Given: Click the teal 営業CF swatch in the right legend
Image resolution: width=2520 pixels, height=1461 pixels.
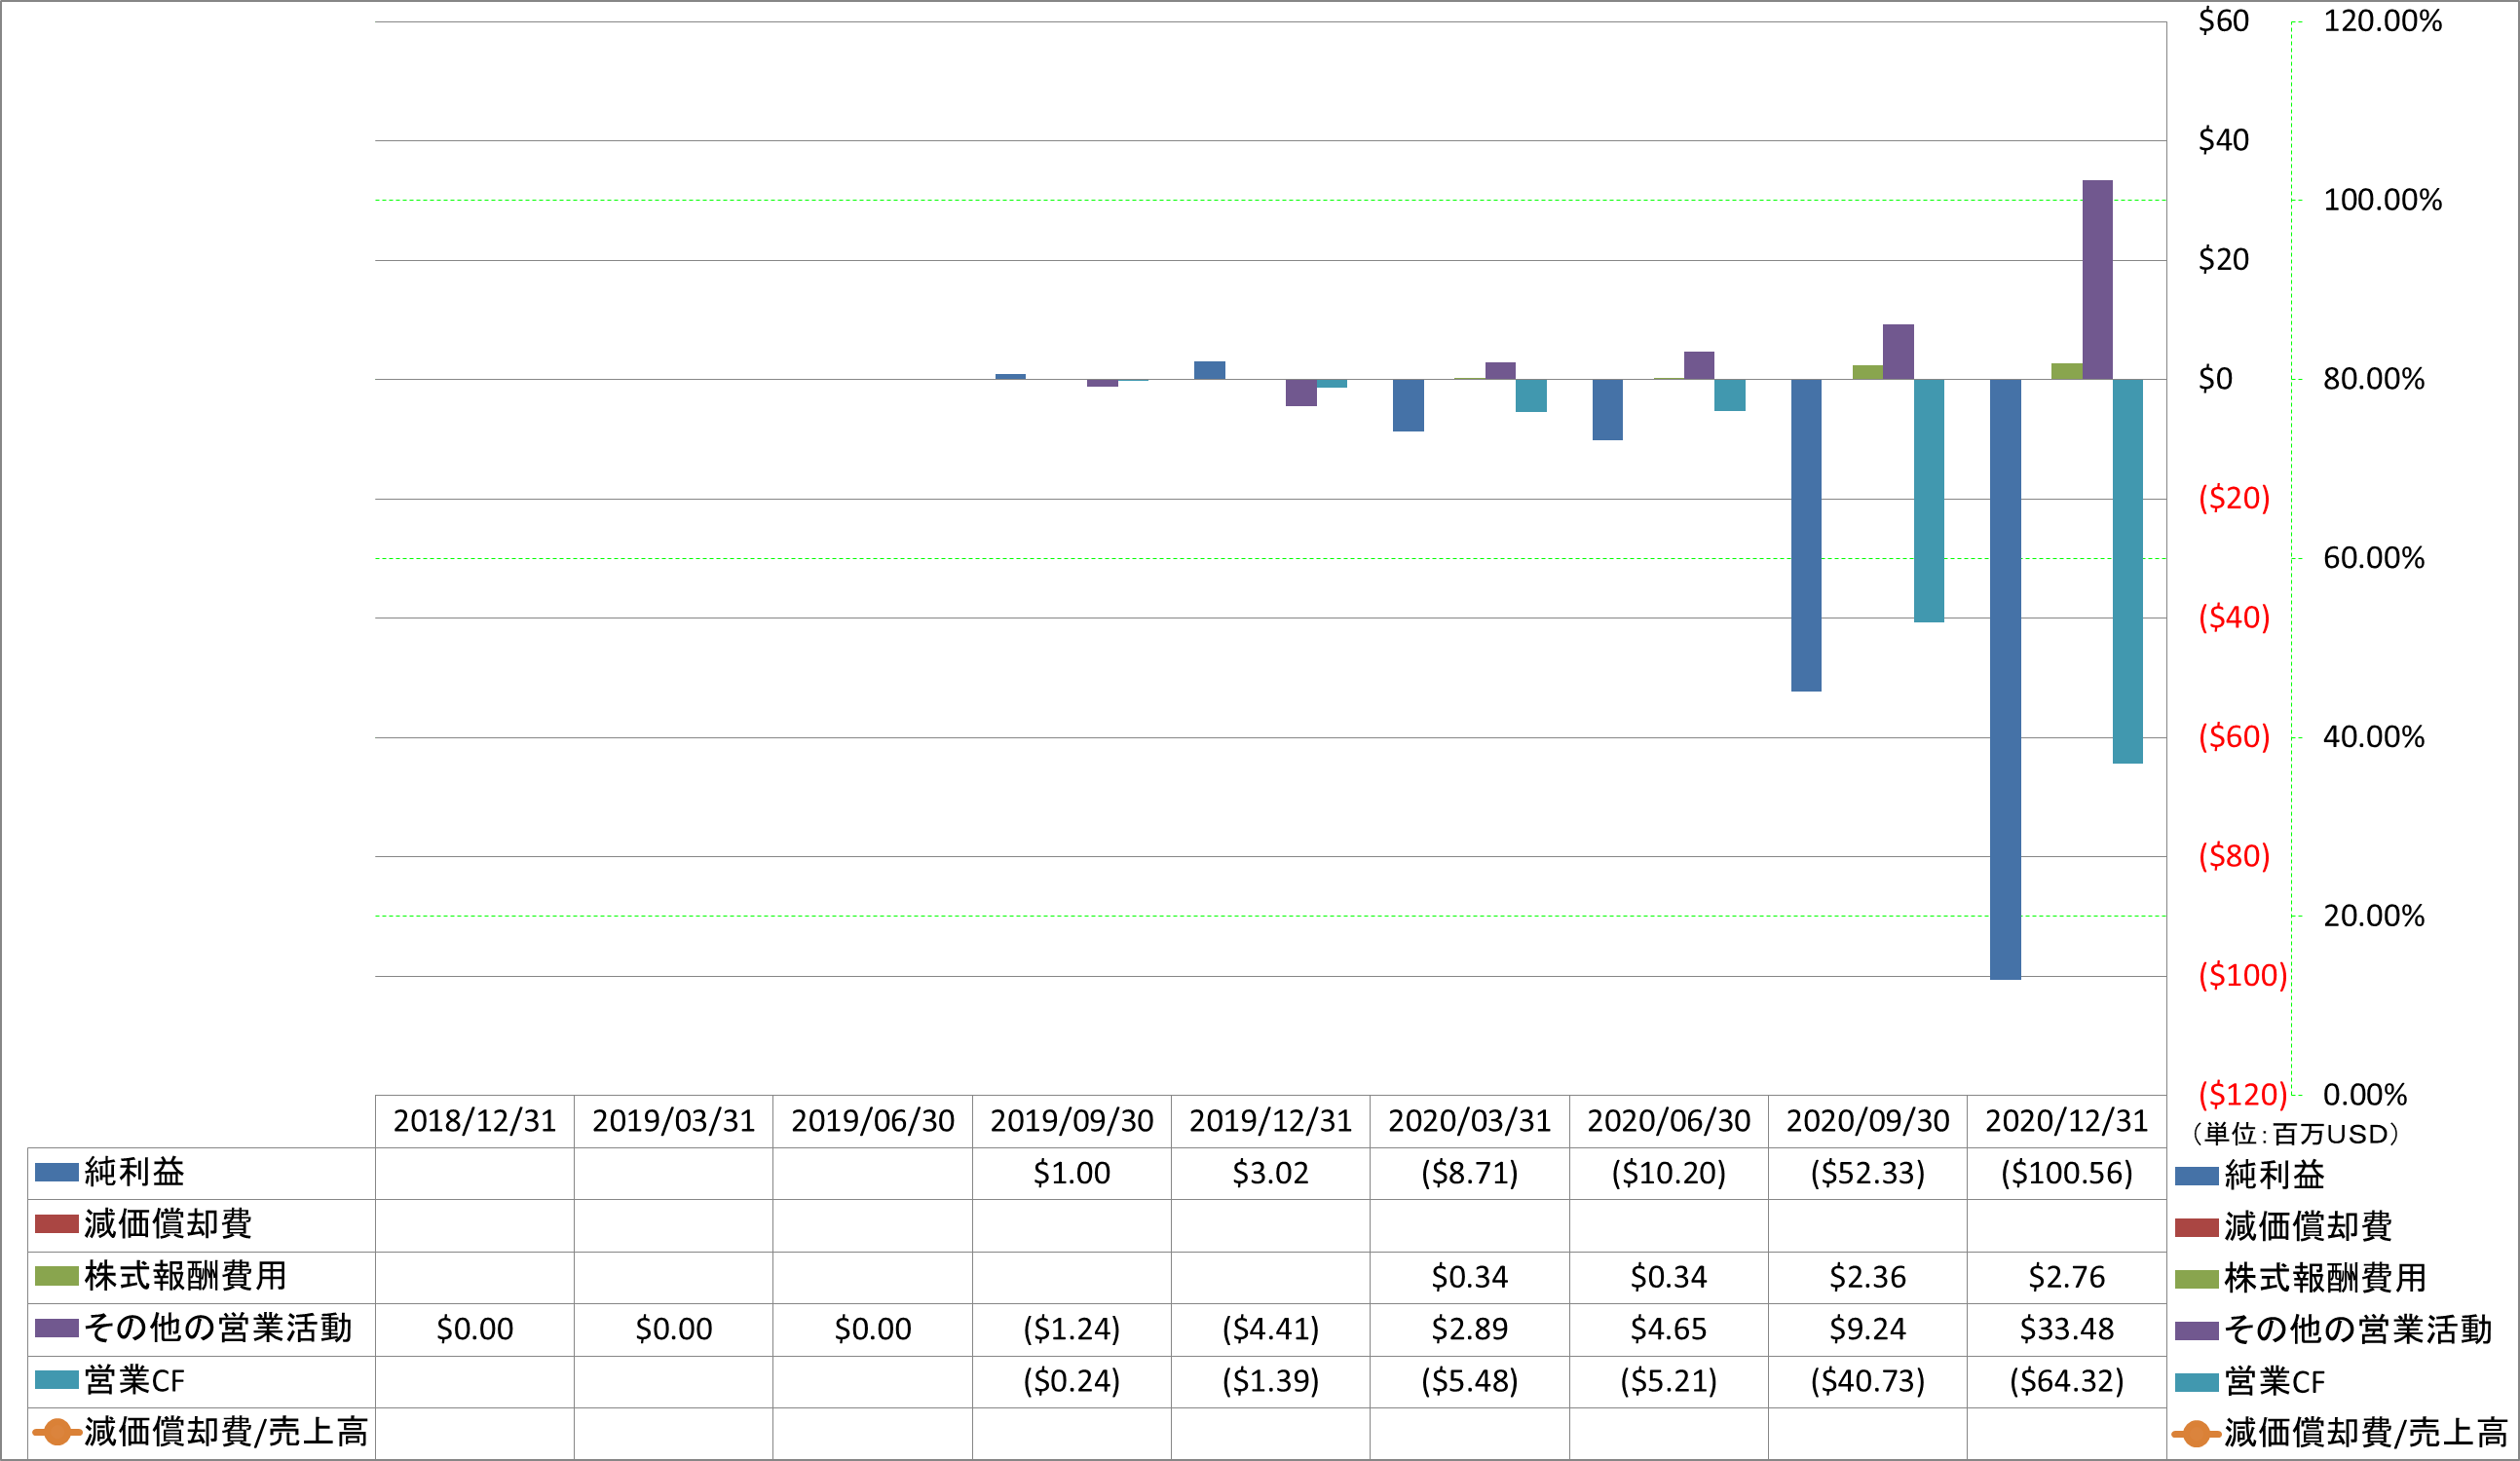Looking at the screenshot, I should 2197,1383.
